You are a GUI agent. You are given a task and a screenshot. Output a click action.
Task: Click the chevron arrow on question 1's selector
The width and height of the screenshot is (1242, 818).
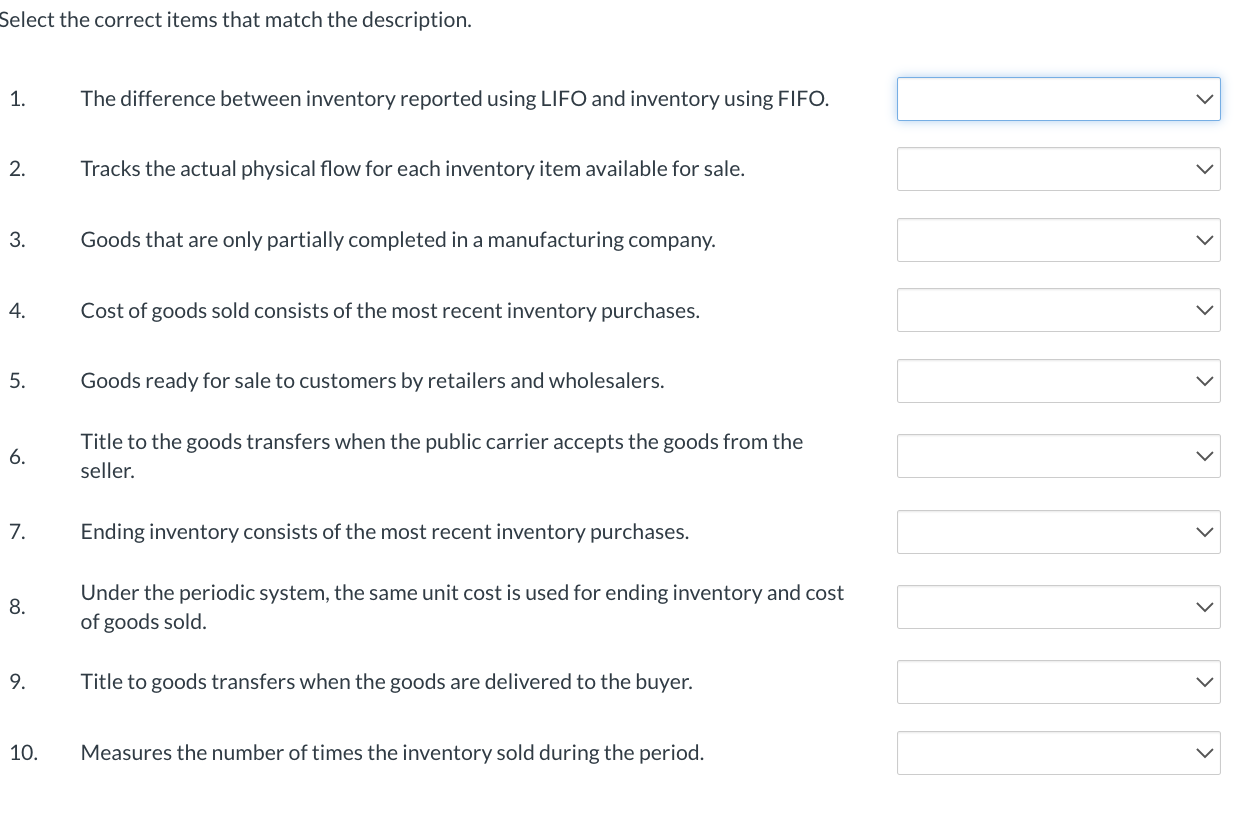pos(1204,99)
